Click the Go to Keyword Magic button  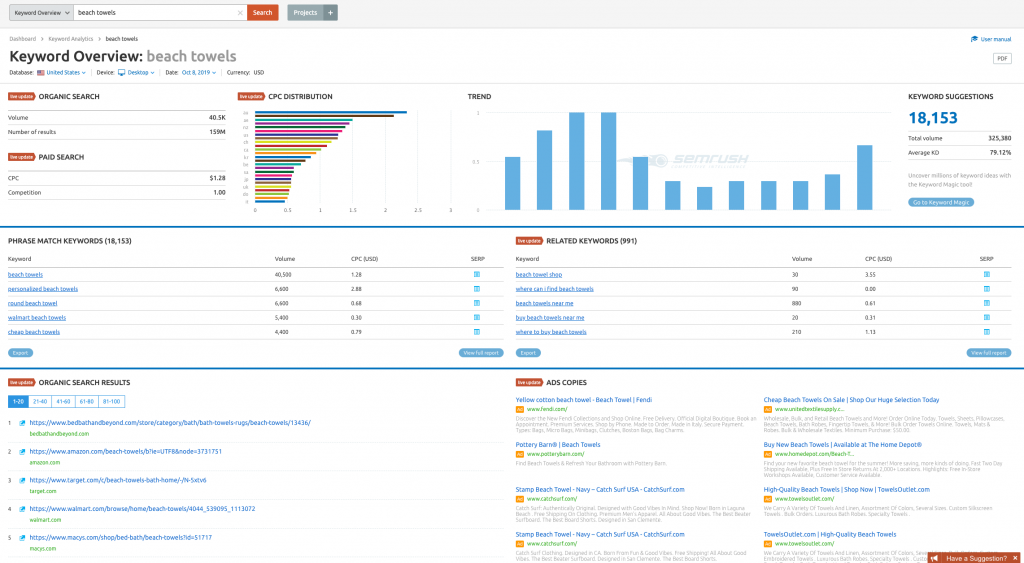[941, 202]
